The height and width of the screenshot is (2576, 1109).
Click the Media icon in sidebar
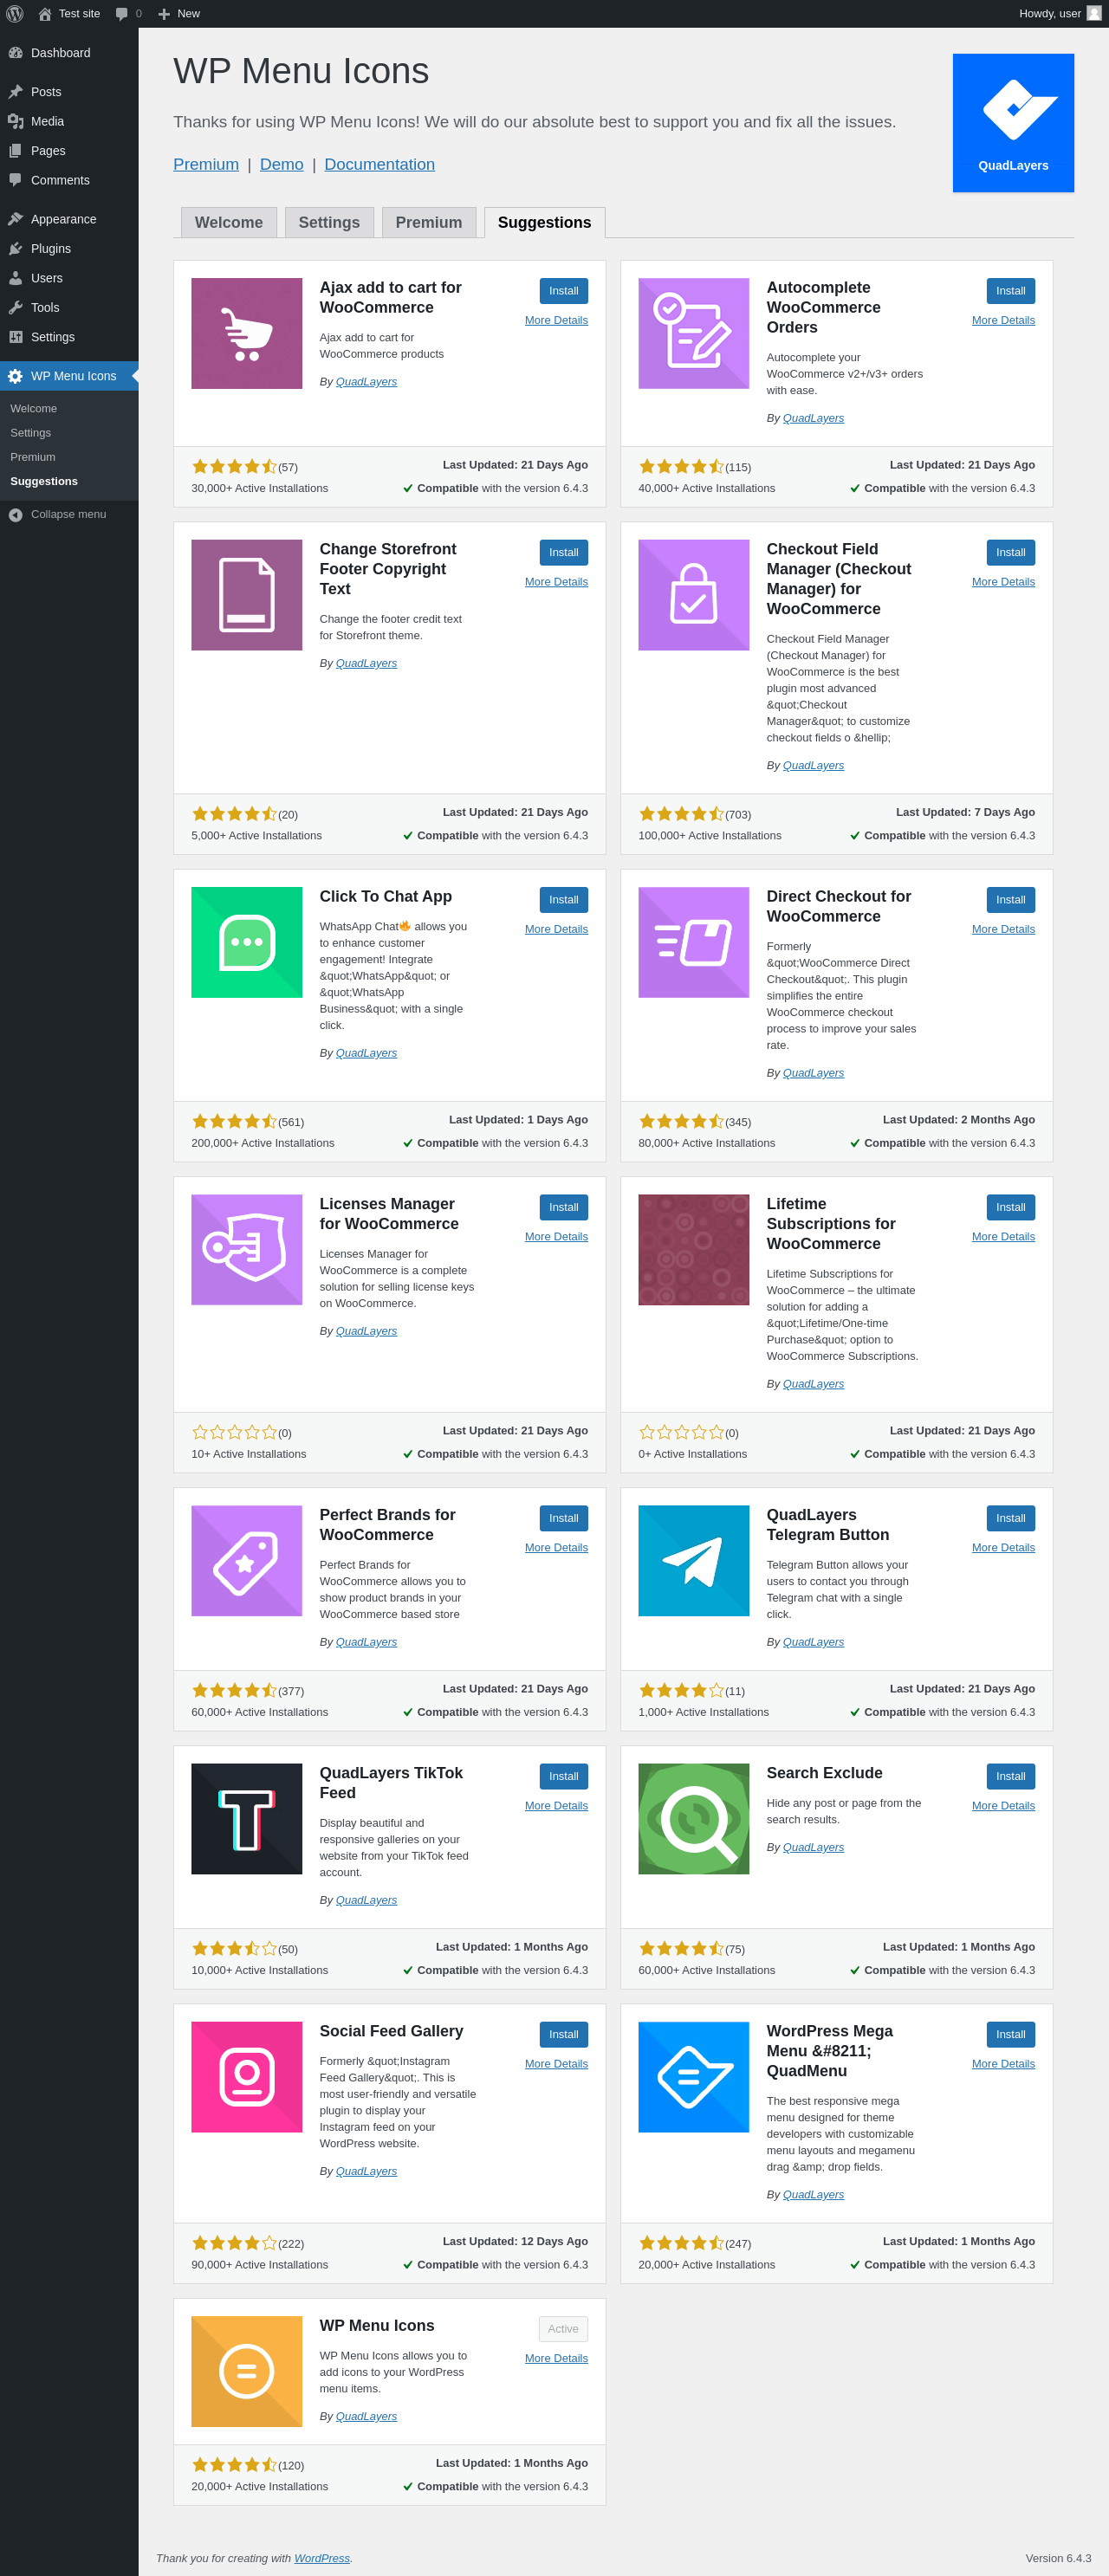pos(15,121)
